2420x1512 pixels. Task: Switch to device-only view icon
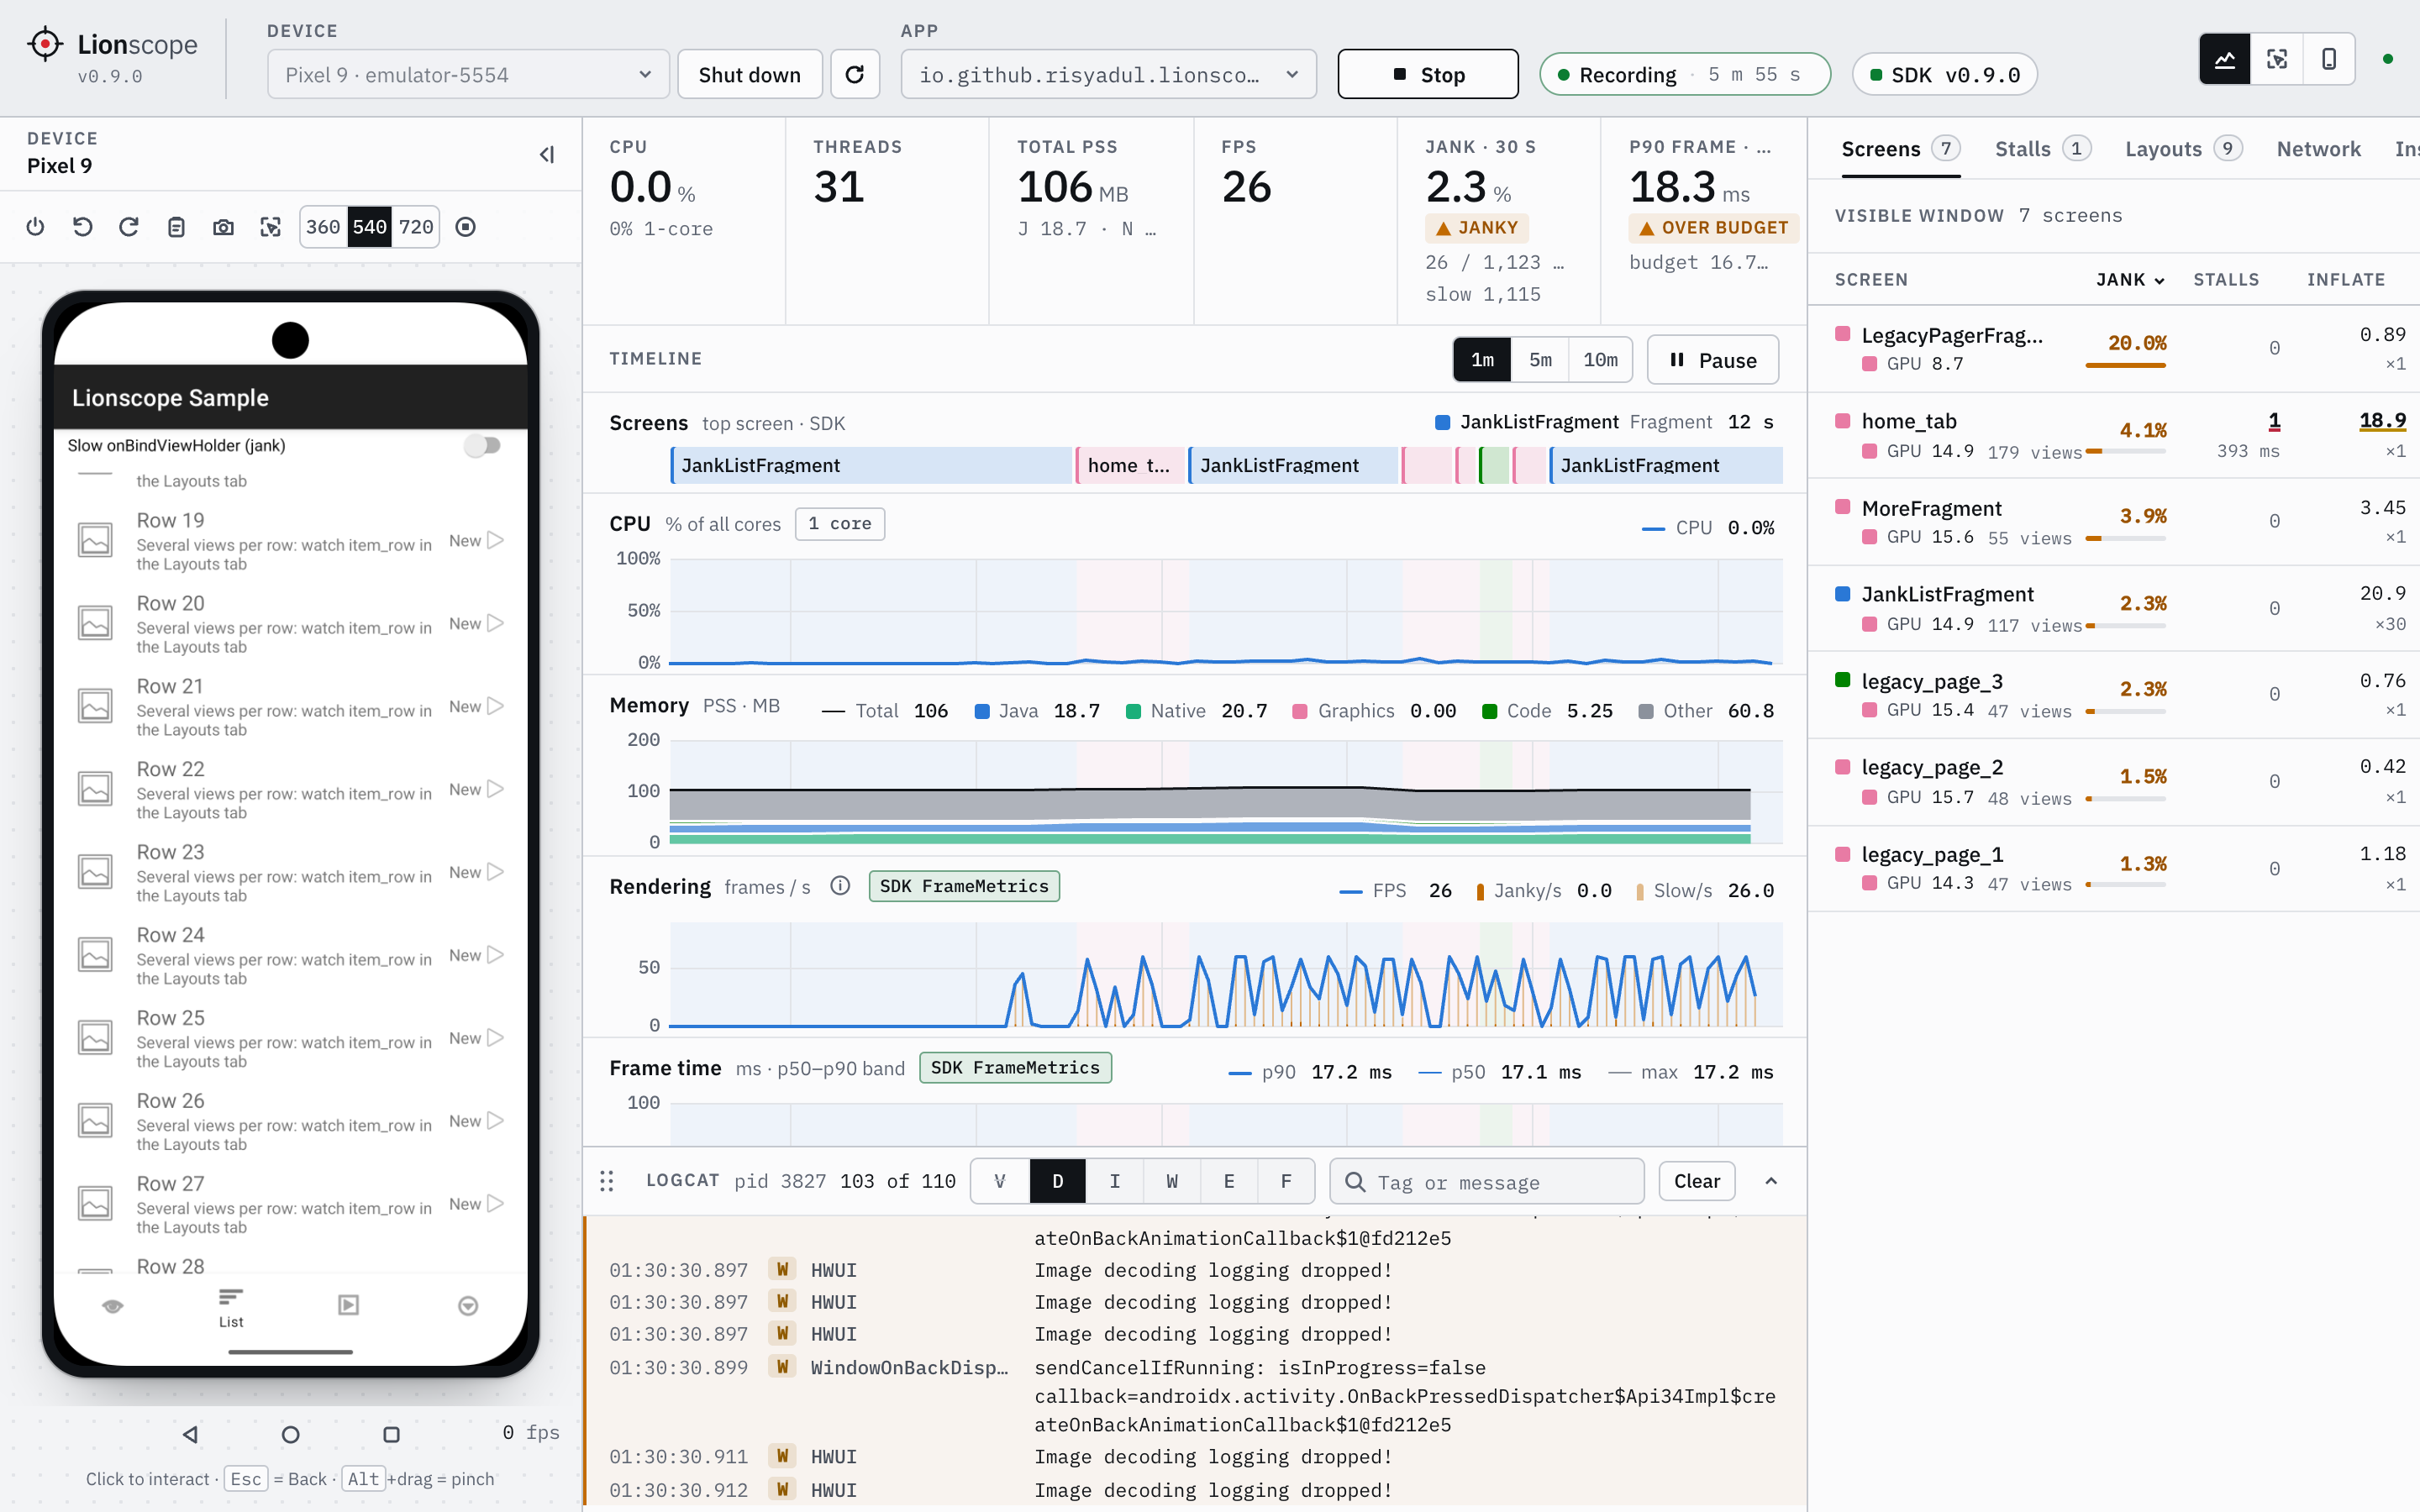pyautogui.click(x=2329, y=59)
